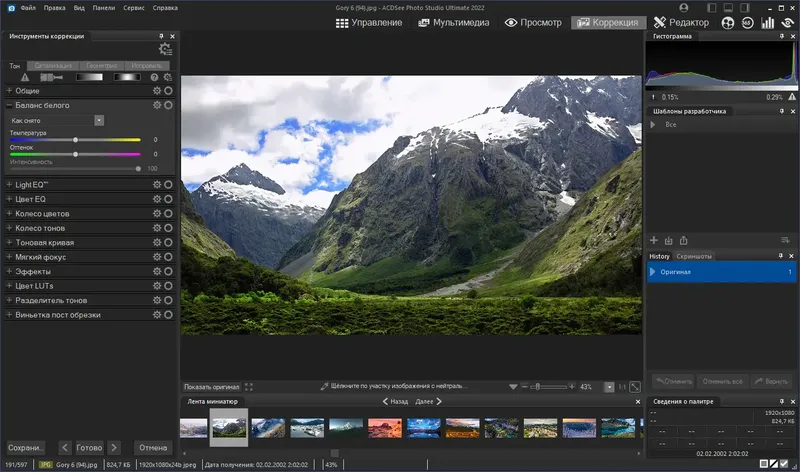
Task: Toggle the Баланс белого enable circle
Action: click(x=168, y=105)
